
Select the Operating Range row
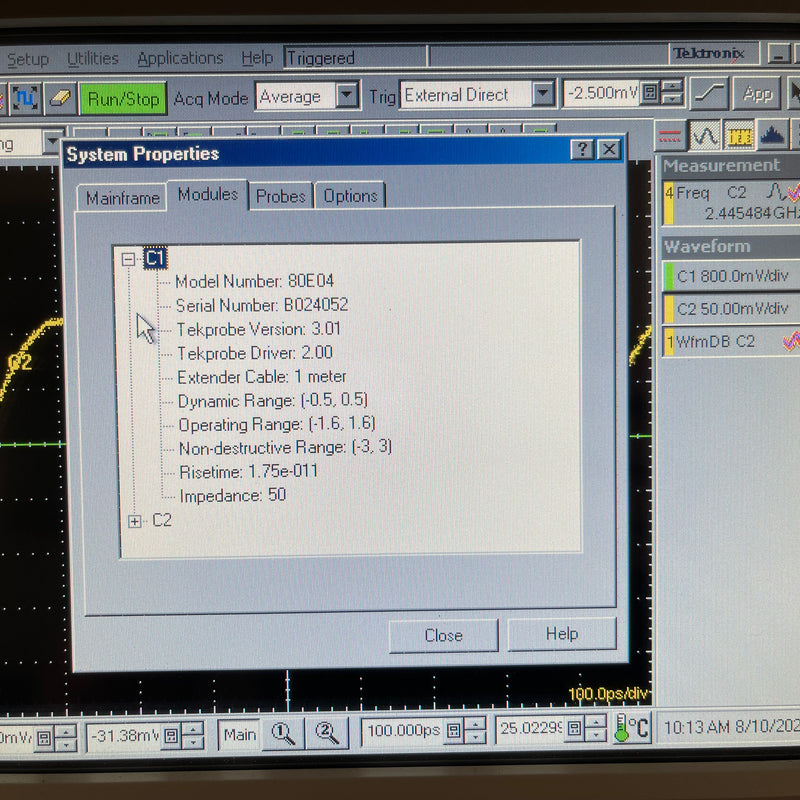277,424
